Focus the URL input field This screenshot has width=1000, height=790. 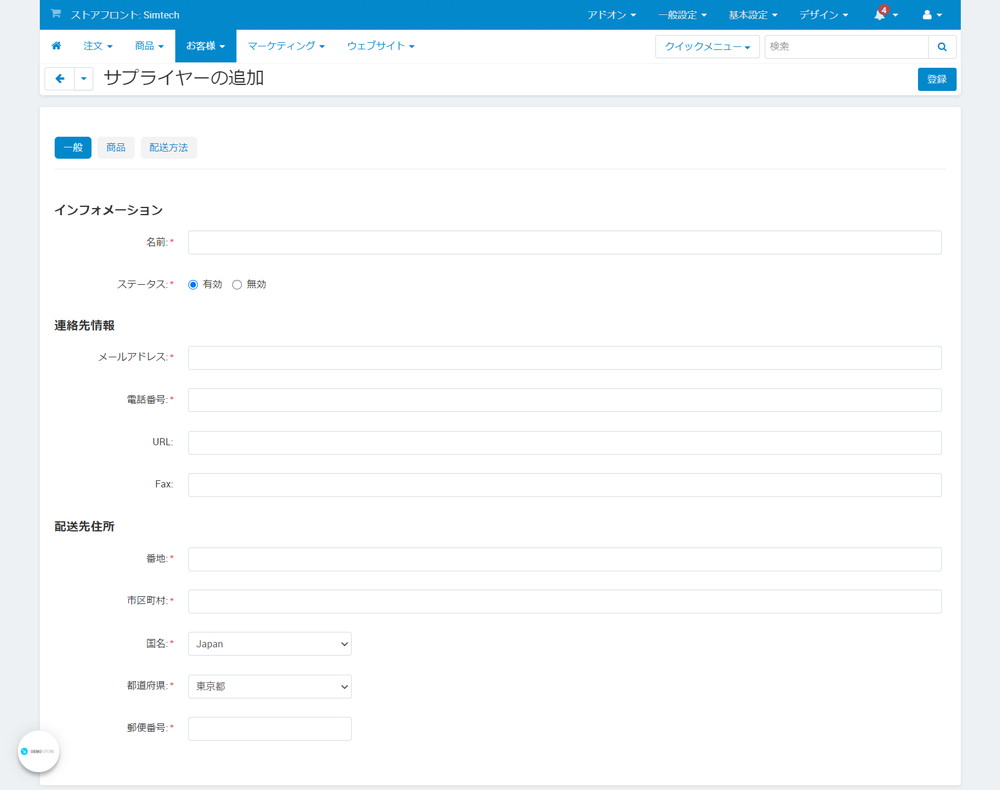(564, 443)
